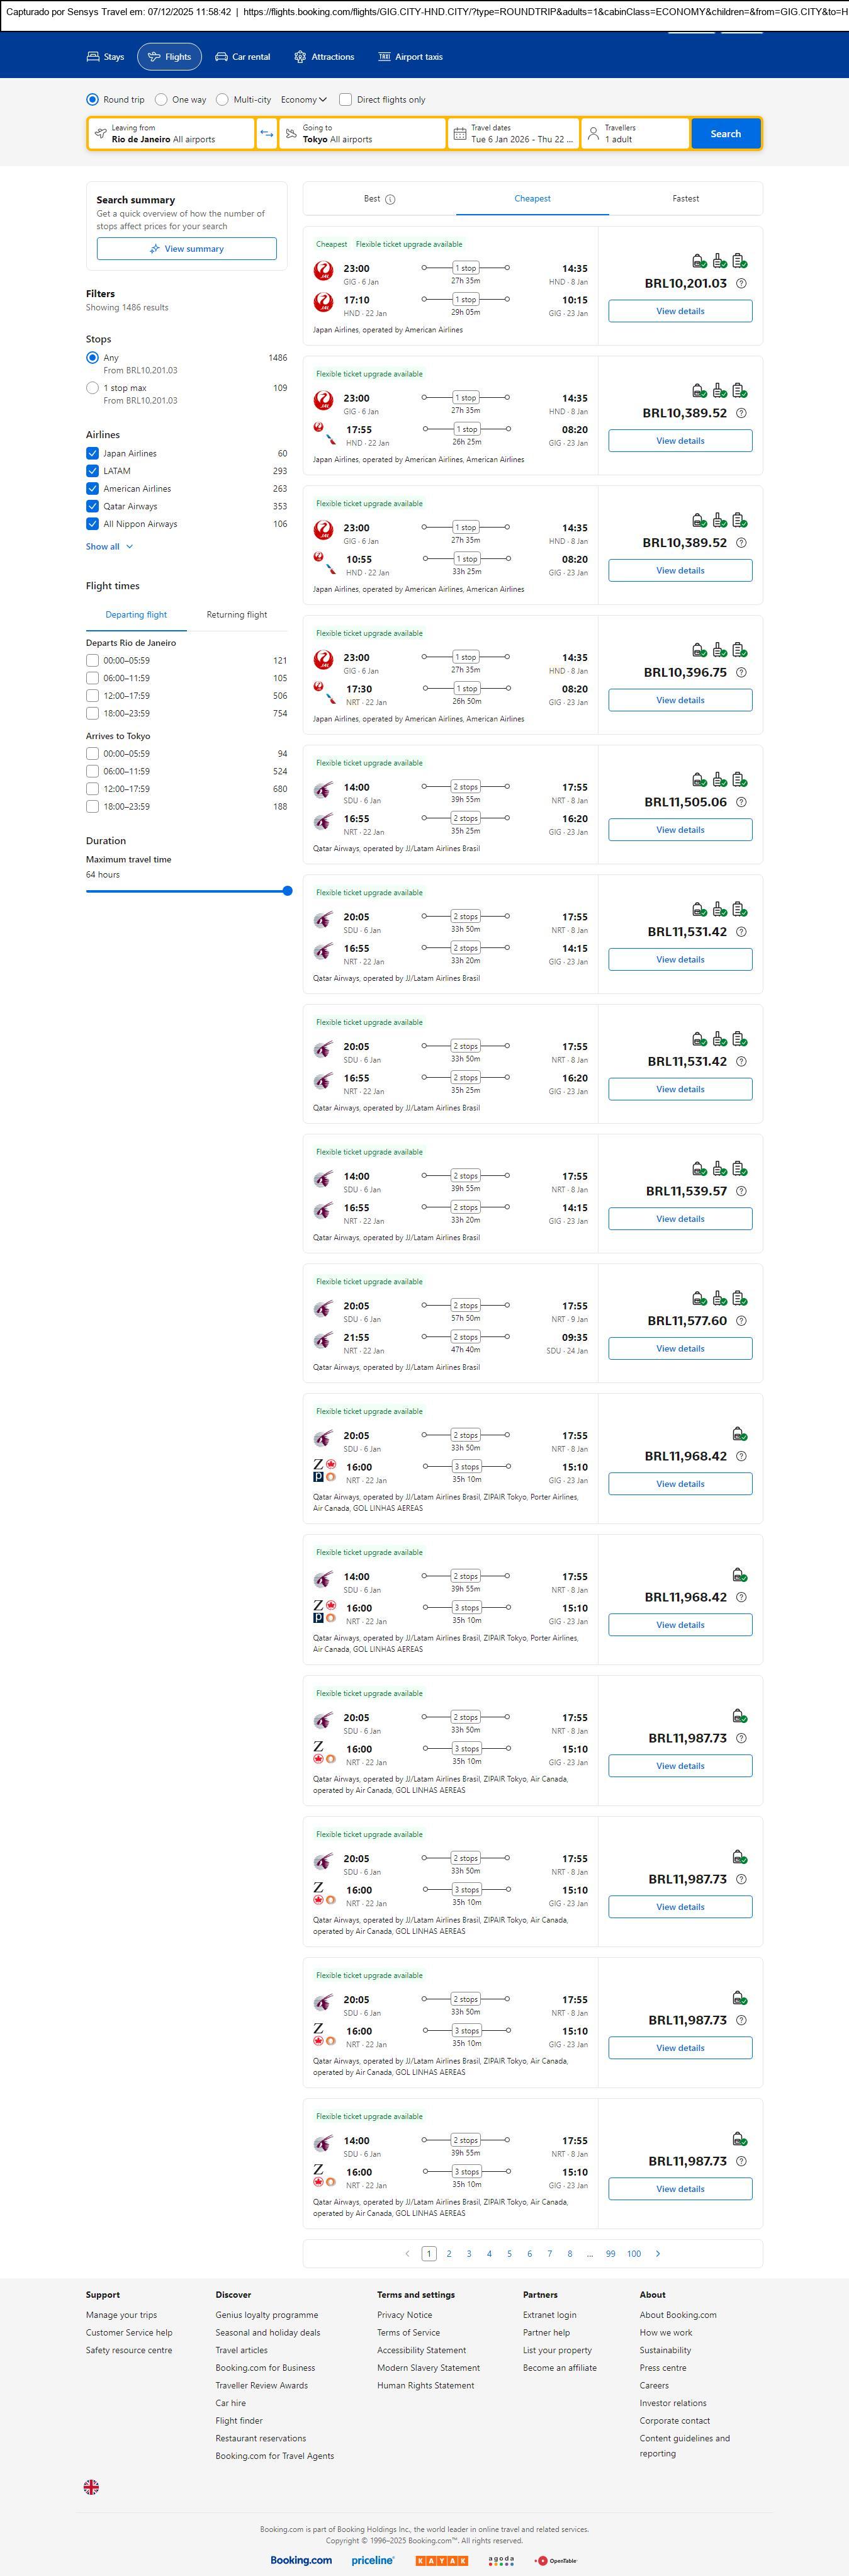Viewport: 849px width, 2576px height.
Task: Click the swap origin and destination arrows icon
Action: (266, 134)
